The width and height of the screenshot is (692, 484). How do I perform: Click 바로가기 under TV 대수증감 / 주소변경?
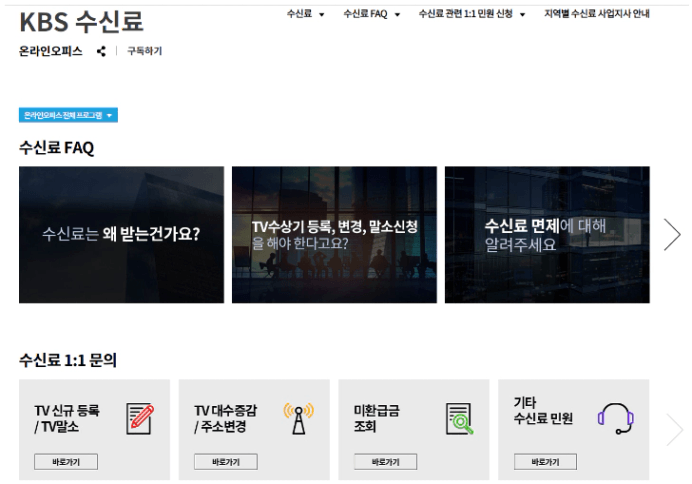pos(226,462)
